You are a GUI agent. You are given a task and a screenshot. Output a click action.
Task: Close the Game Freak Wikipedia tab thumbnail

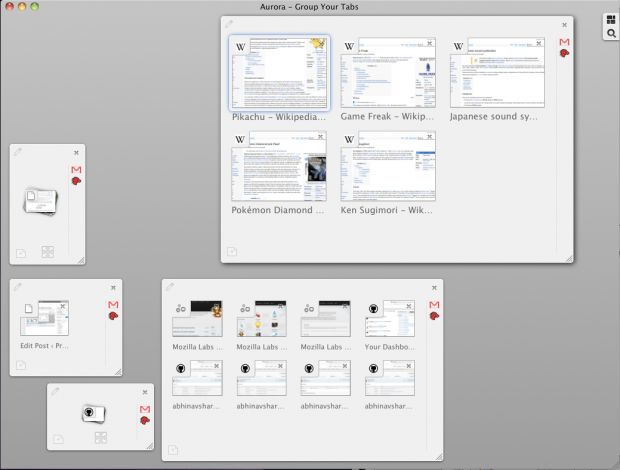pyautogui.click(x=430, y=45)
